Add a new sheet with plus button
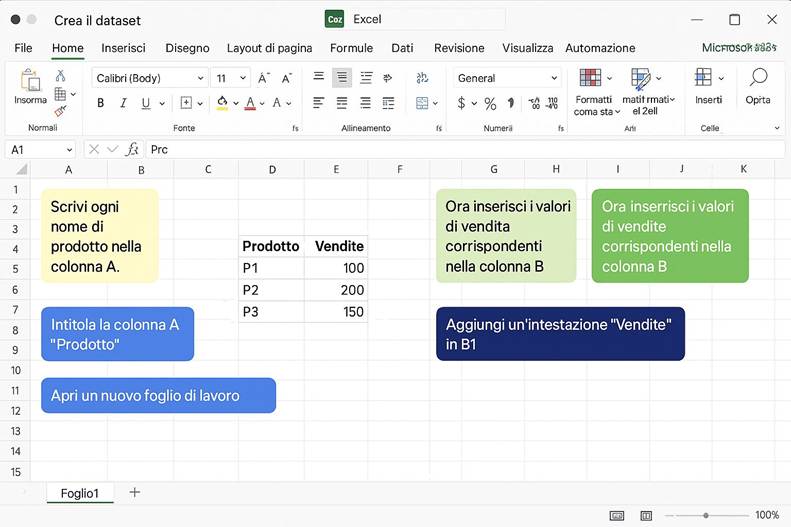This screenshot has height=527, width=791. (135, 492)
